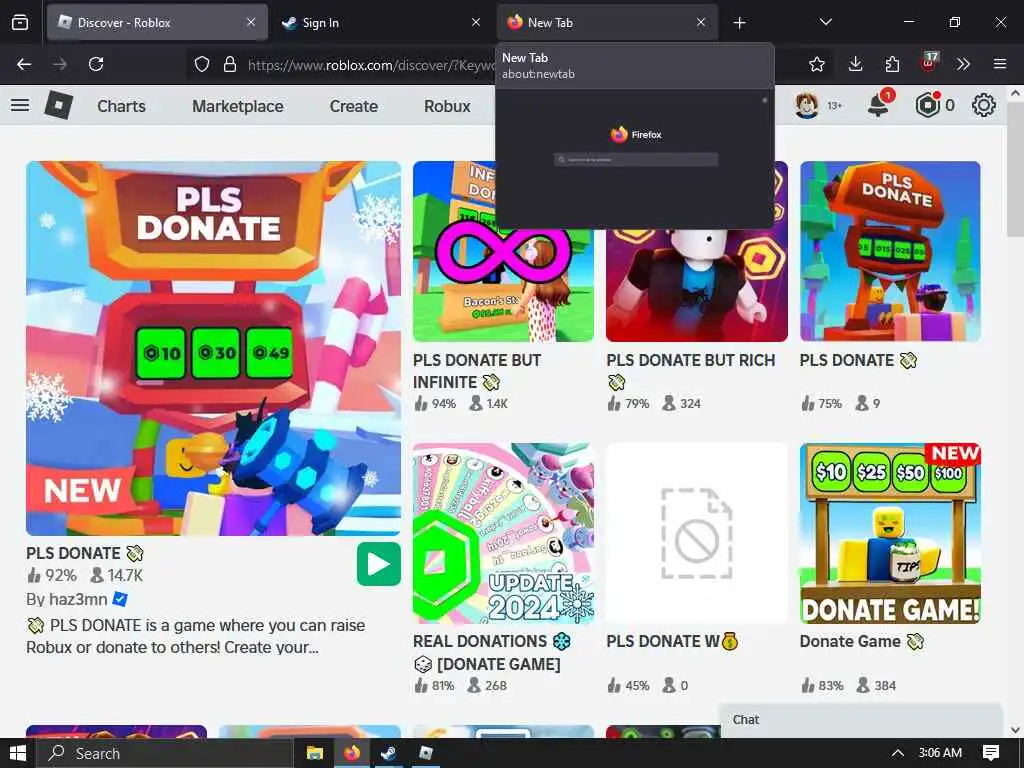This screenshot has height=768, width=1024.
Task: Show hidden system tray icons
Action: 898,753
